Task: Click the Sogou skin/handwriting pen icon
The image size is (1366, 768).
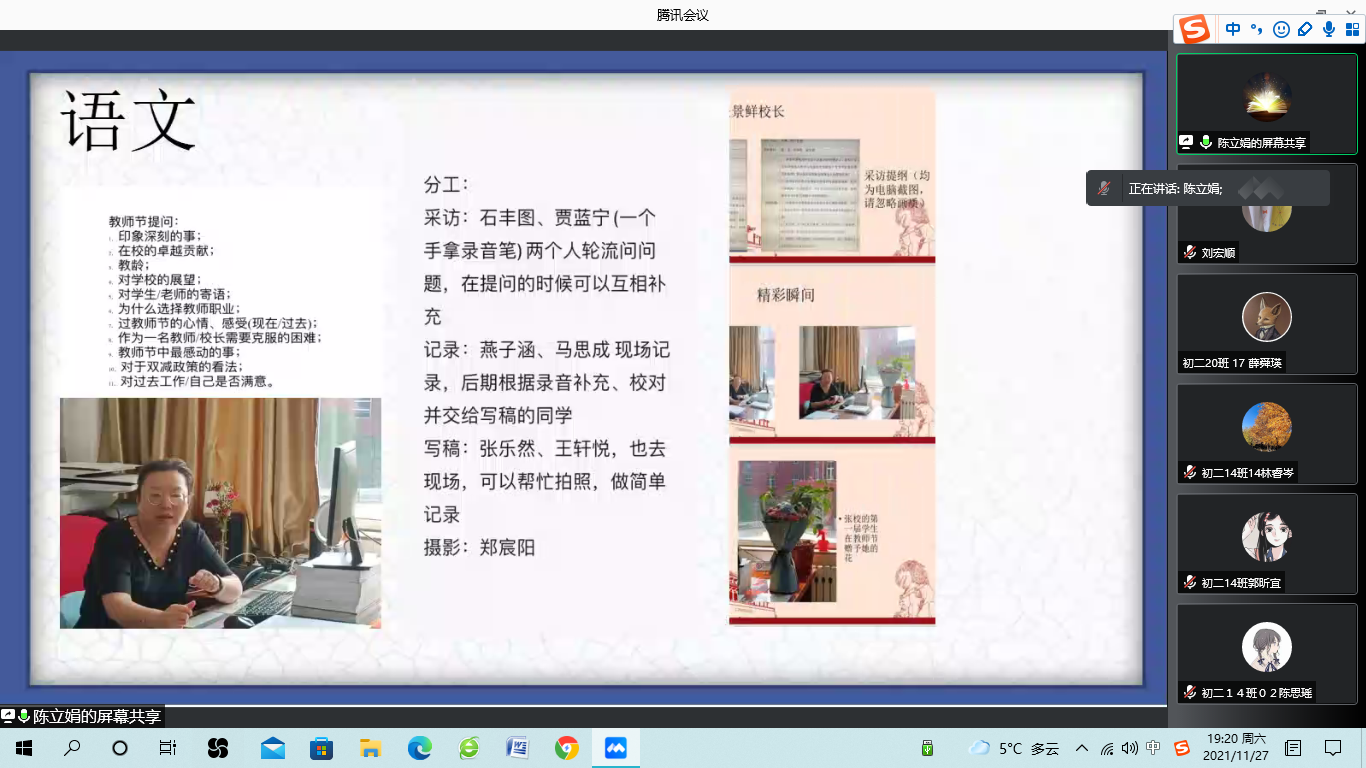Action: (x=1304, y=30)
